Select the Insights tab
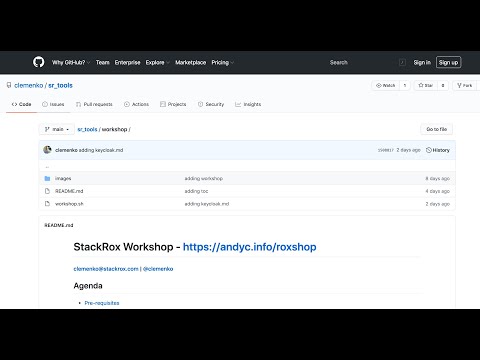Image resolution: width=480 pixels, height=360 pixels. [x=248, y=104]
